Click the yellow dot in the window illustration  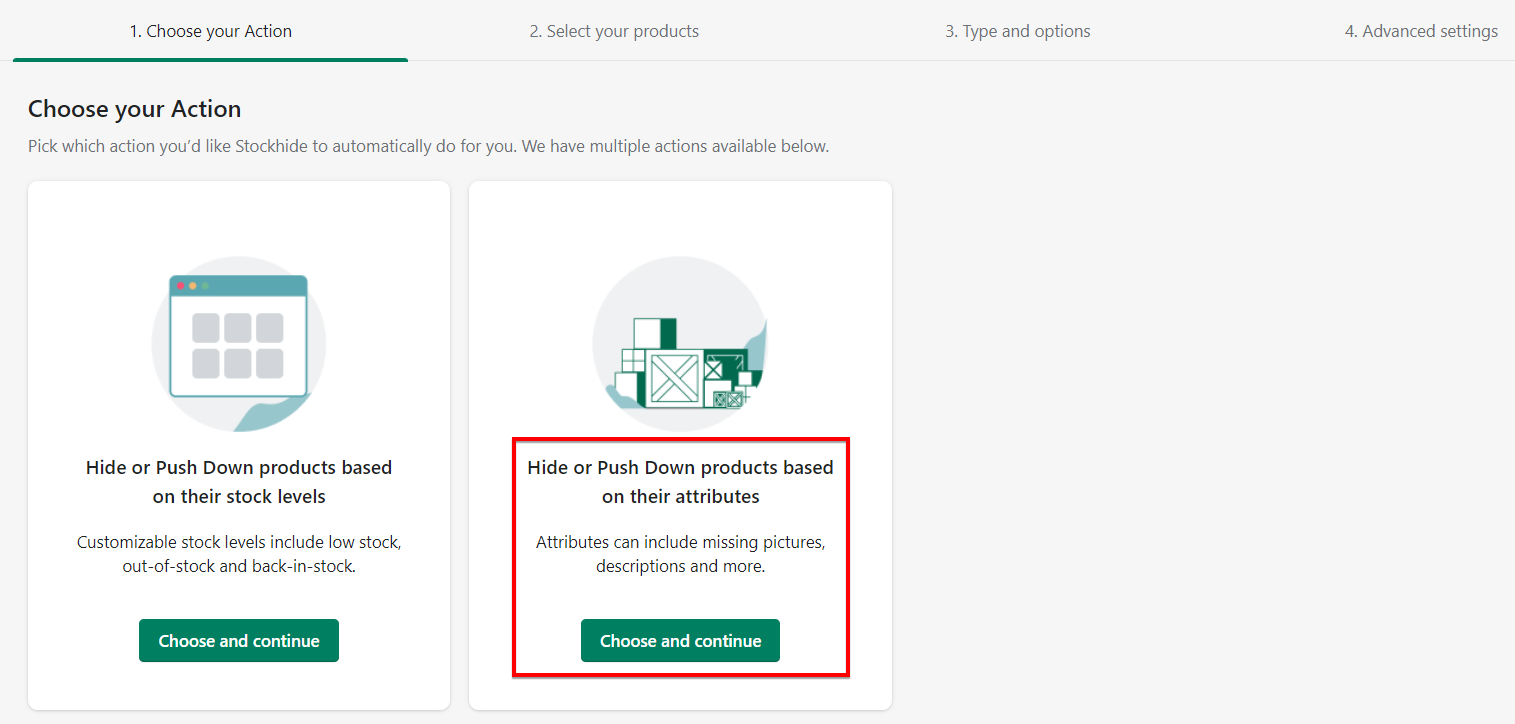pyautogui.click(x=193, y=286)
